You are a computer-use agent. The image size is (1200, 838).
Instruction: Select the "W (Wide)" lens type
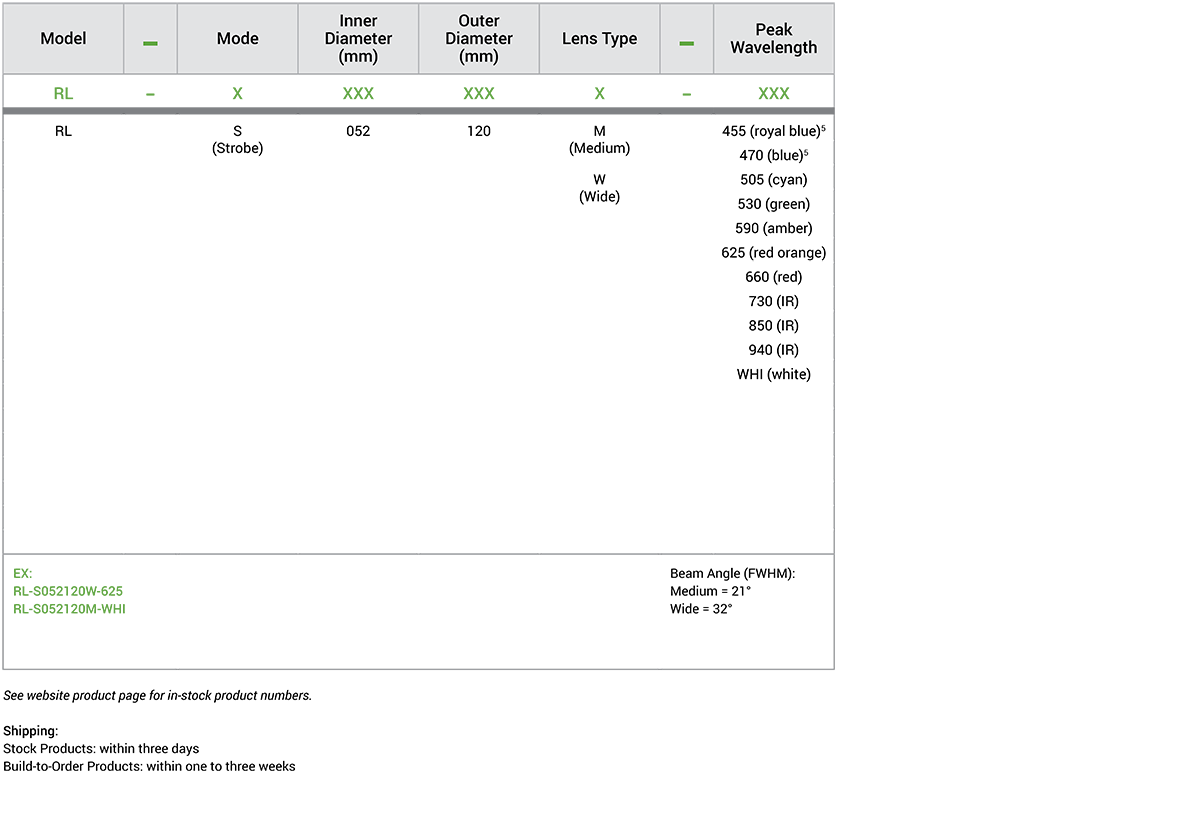[600, 188]
